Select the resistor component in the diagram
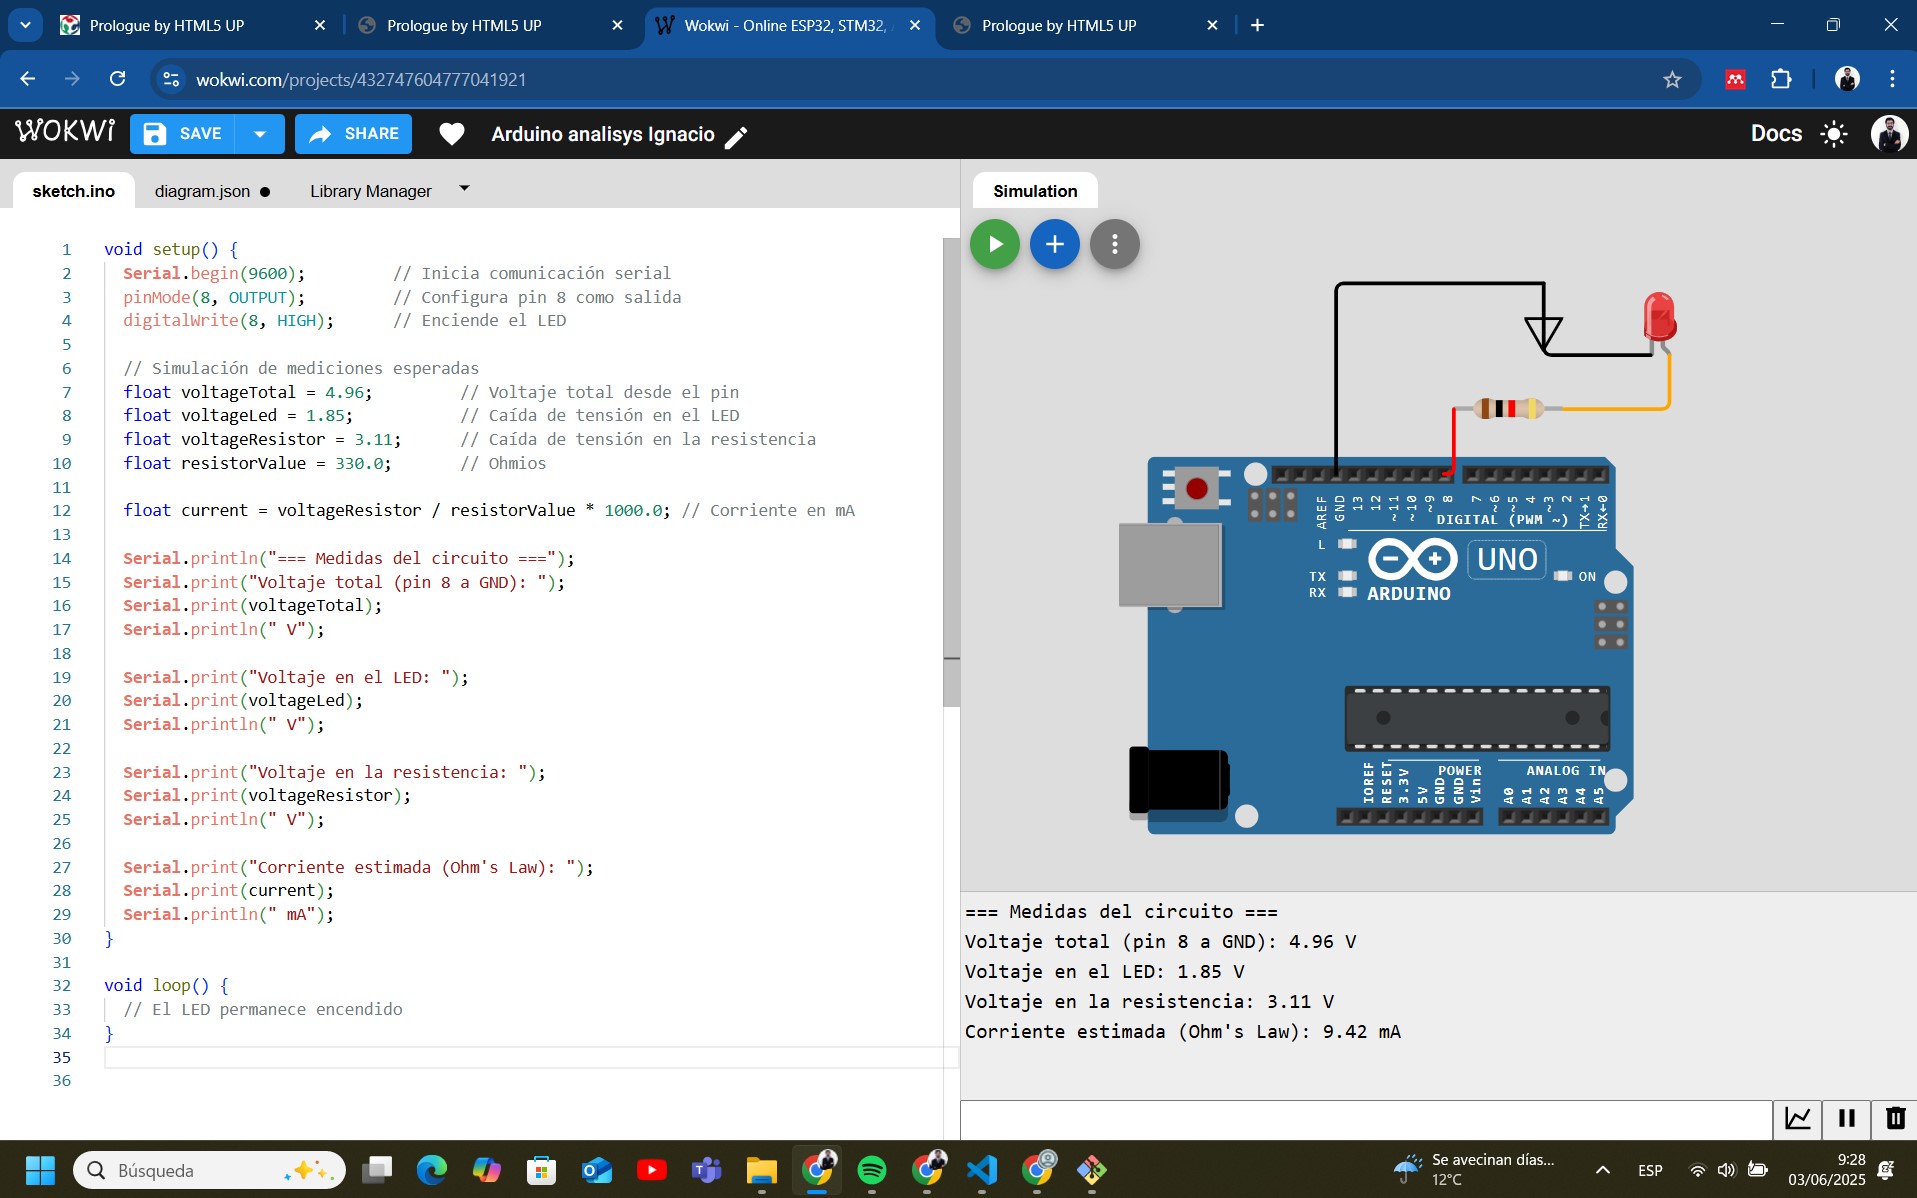1917x1198 pixels. click(1508, 408)
